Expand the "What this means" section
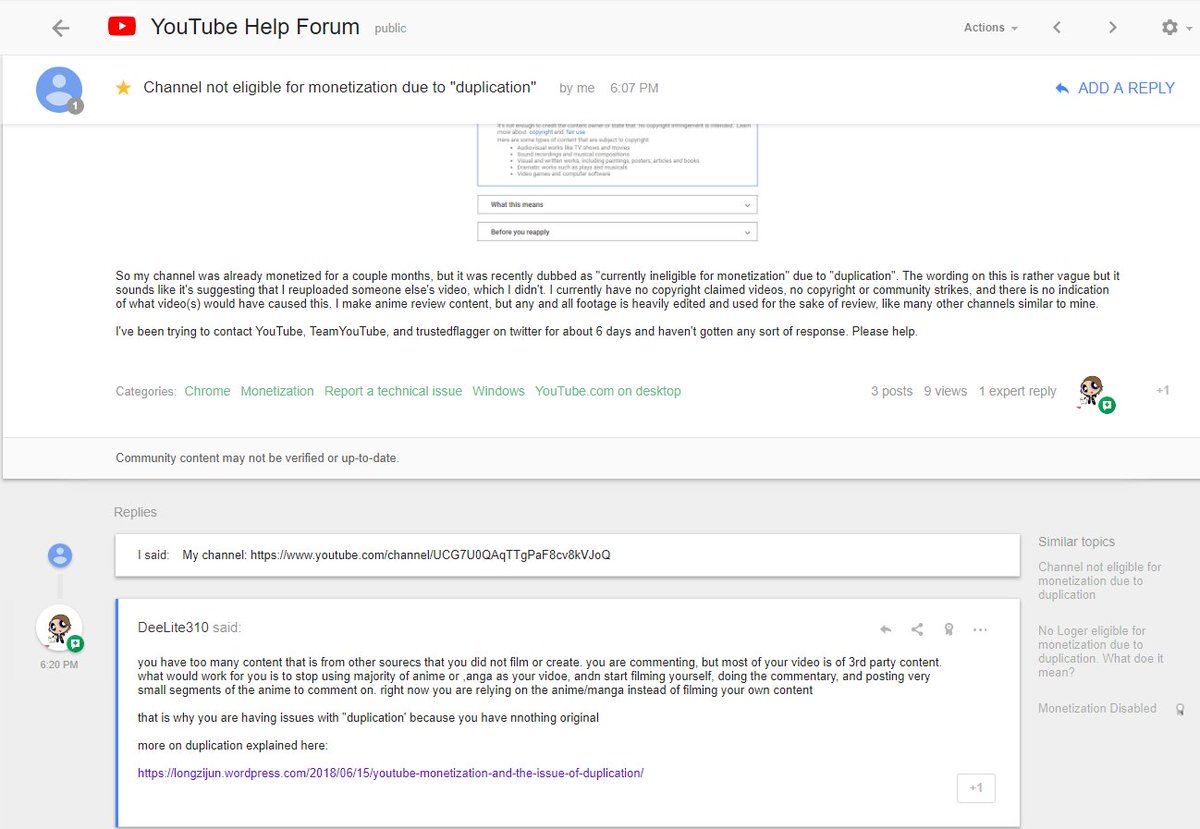The height and width of the screenshot is (829, 1200). pos(617,204)
